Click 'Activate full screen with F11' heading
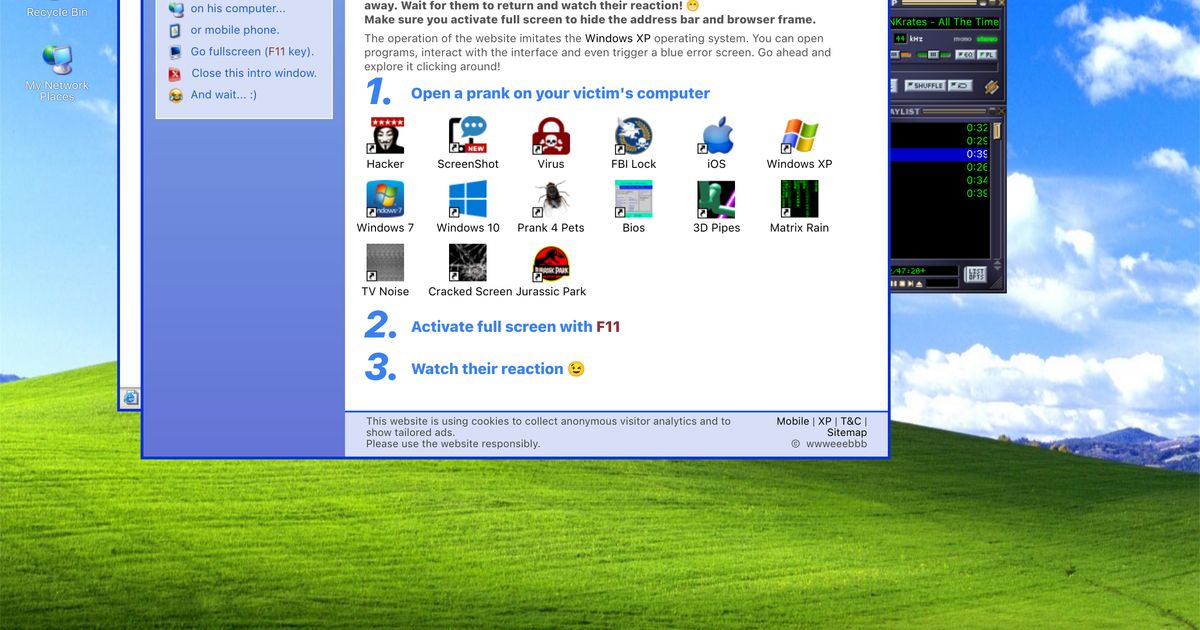Image resolution: width=1200 pixels, height=630 pixels. coord(516,327)
